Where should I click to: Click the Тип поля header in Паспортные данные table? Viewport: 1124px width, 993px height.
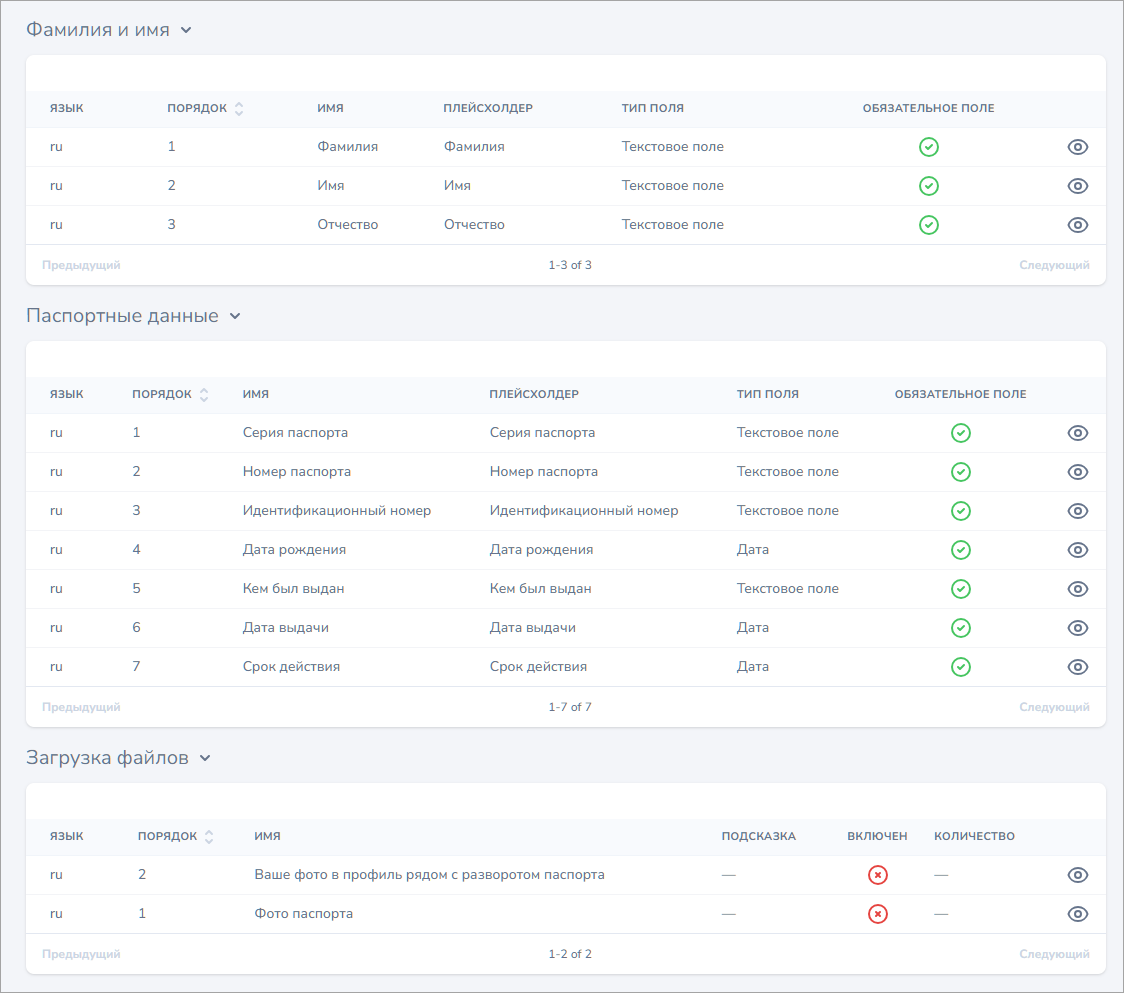coord(768,394)
